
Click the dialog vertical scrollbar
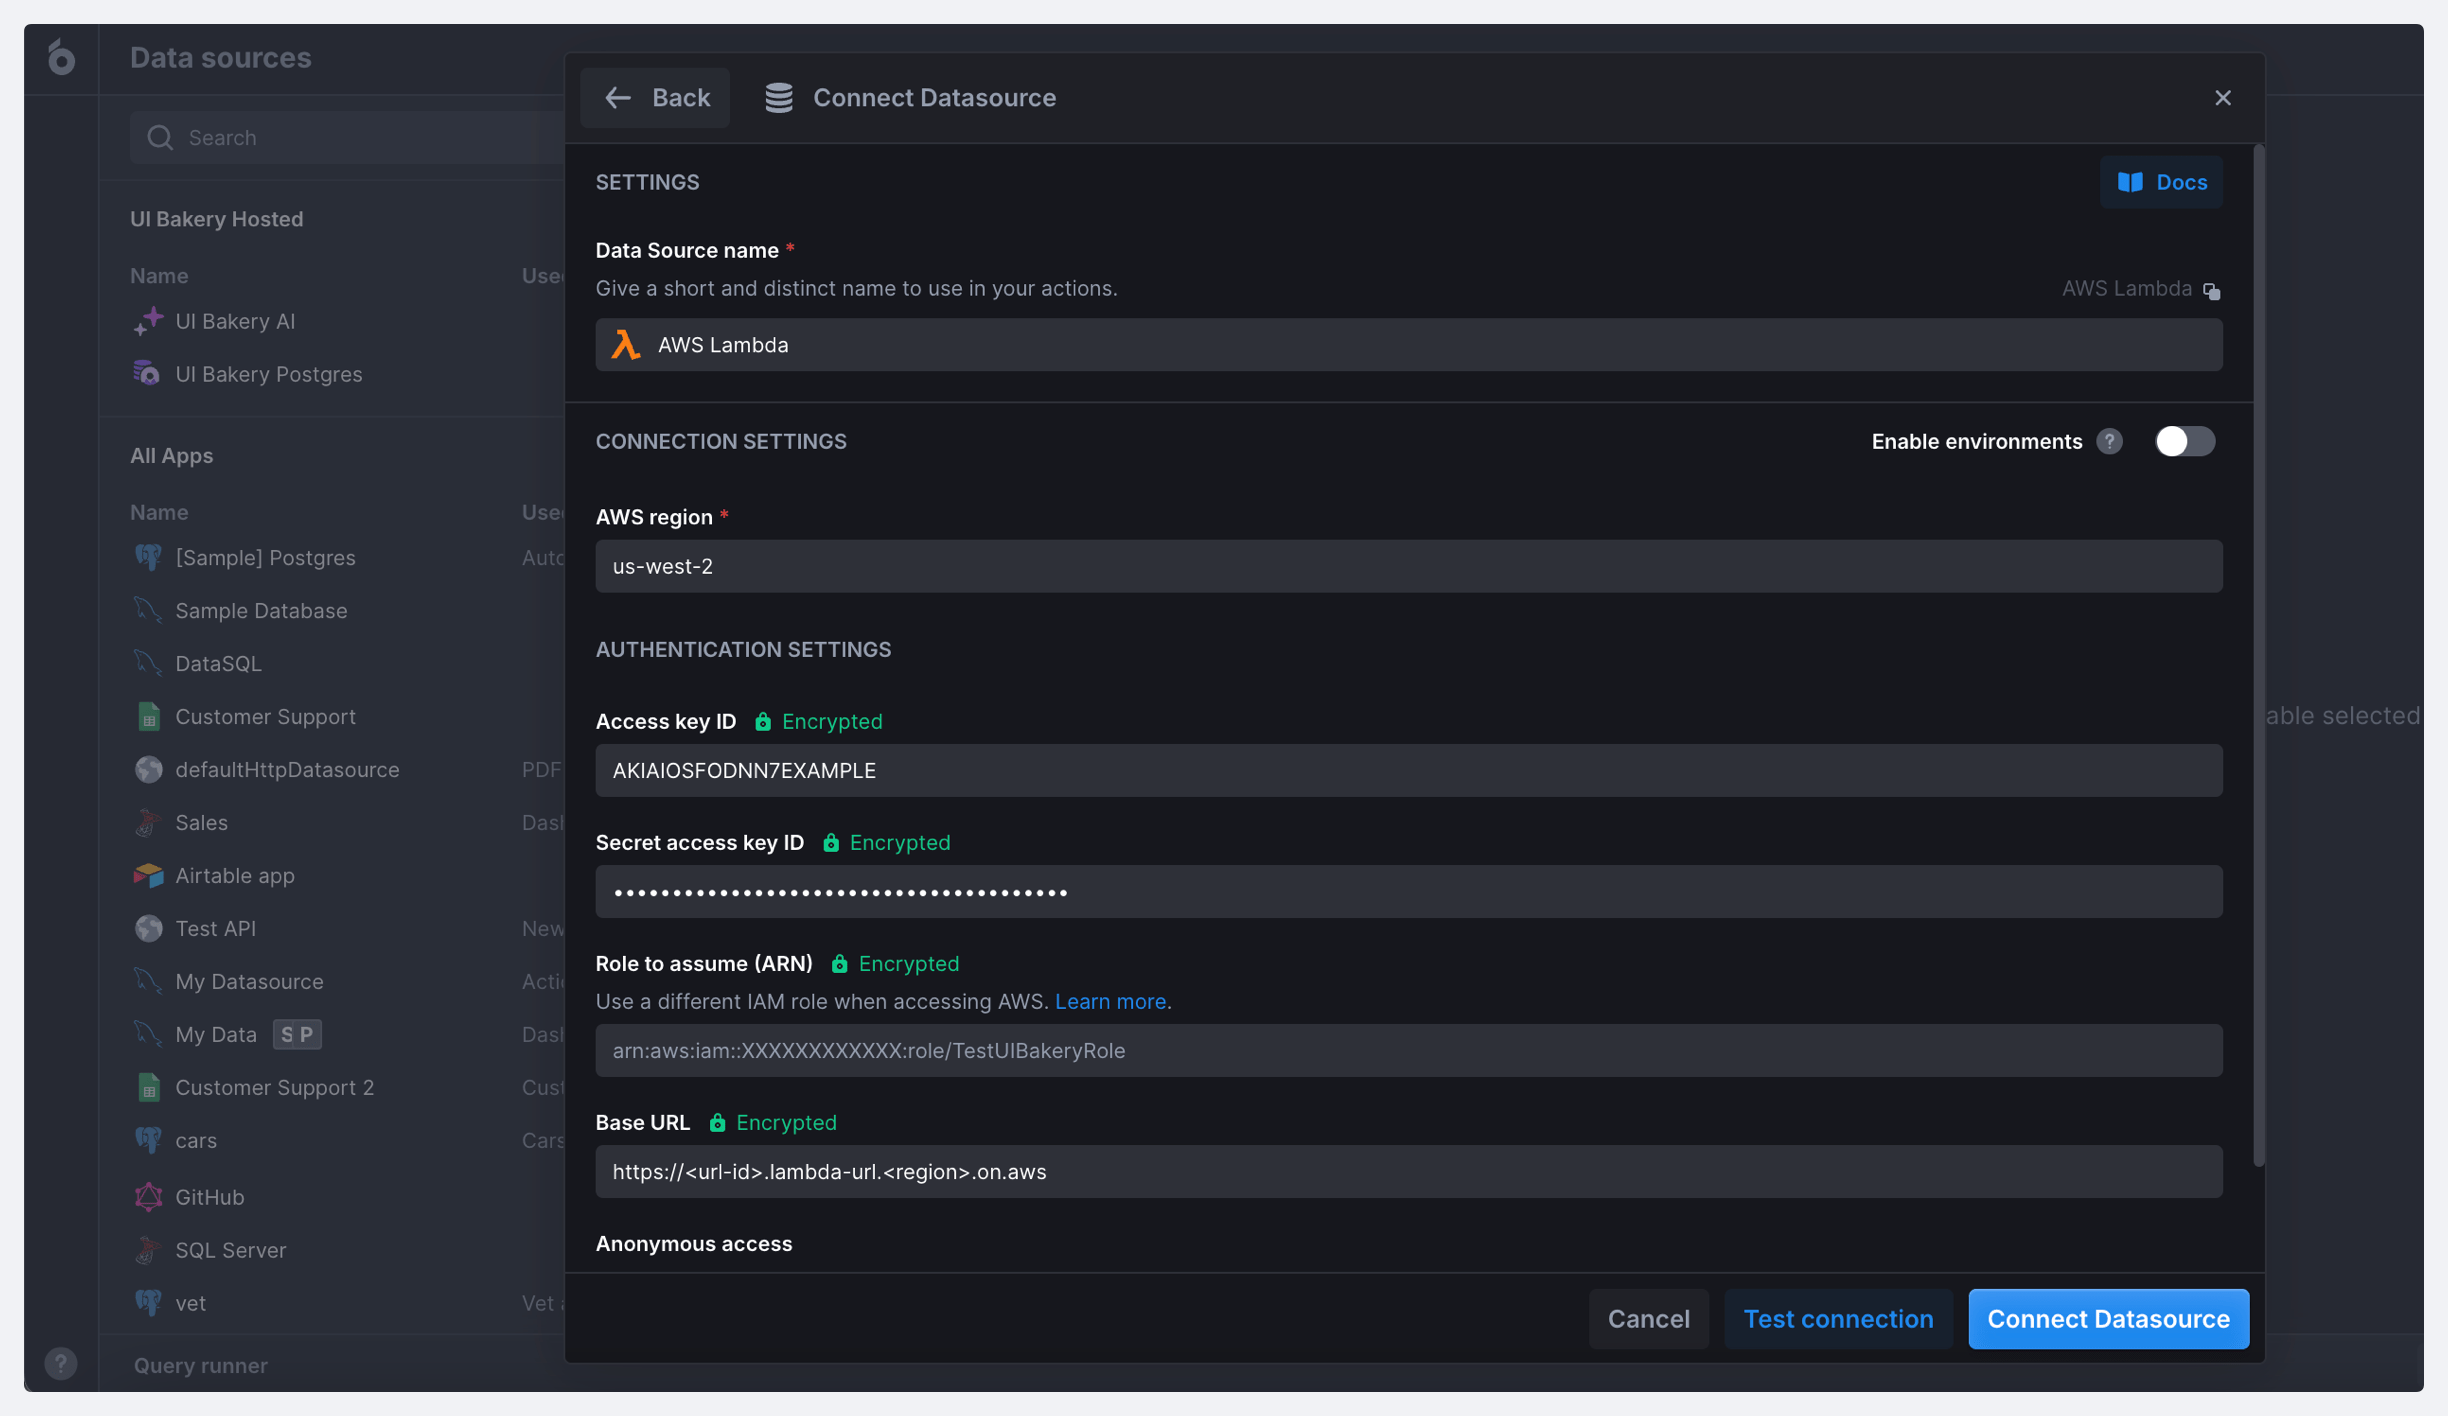pos(2258,655)
